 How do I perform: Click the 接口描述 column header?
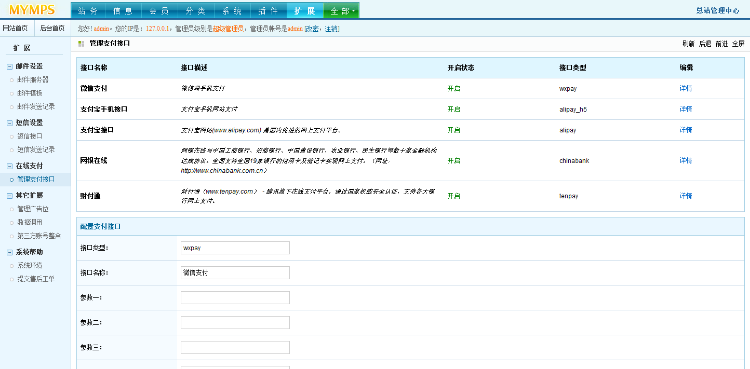click(x=194, y=68)
